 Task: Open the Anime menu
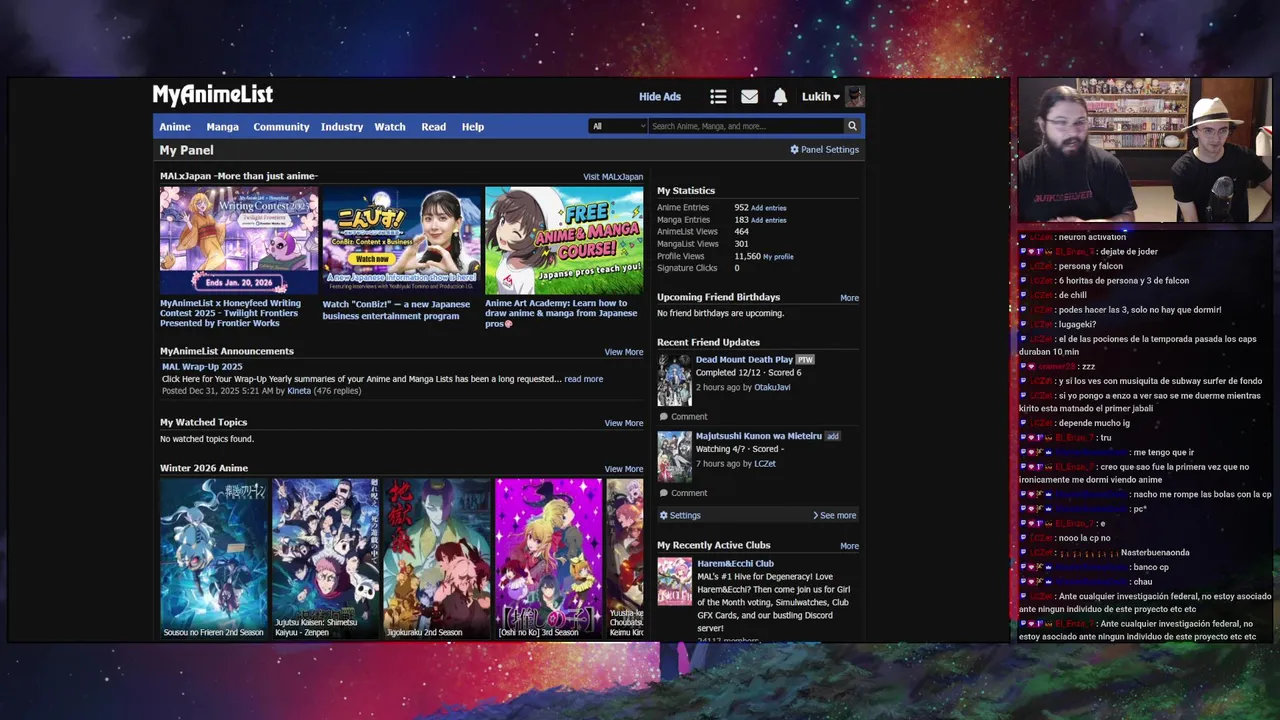(x=175, y=127)
